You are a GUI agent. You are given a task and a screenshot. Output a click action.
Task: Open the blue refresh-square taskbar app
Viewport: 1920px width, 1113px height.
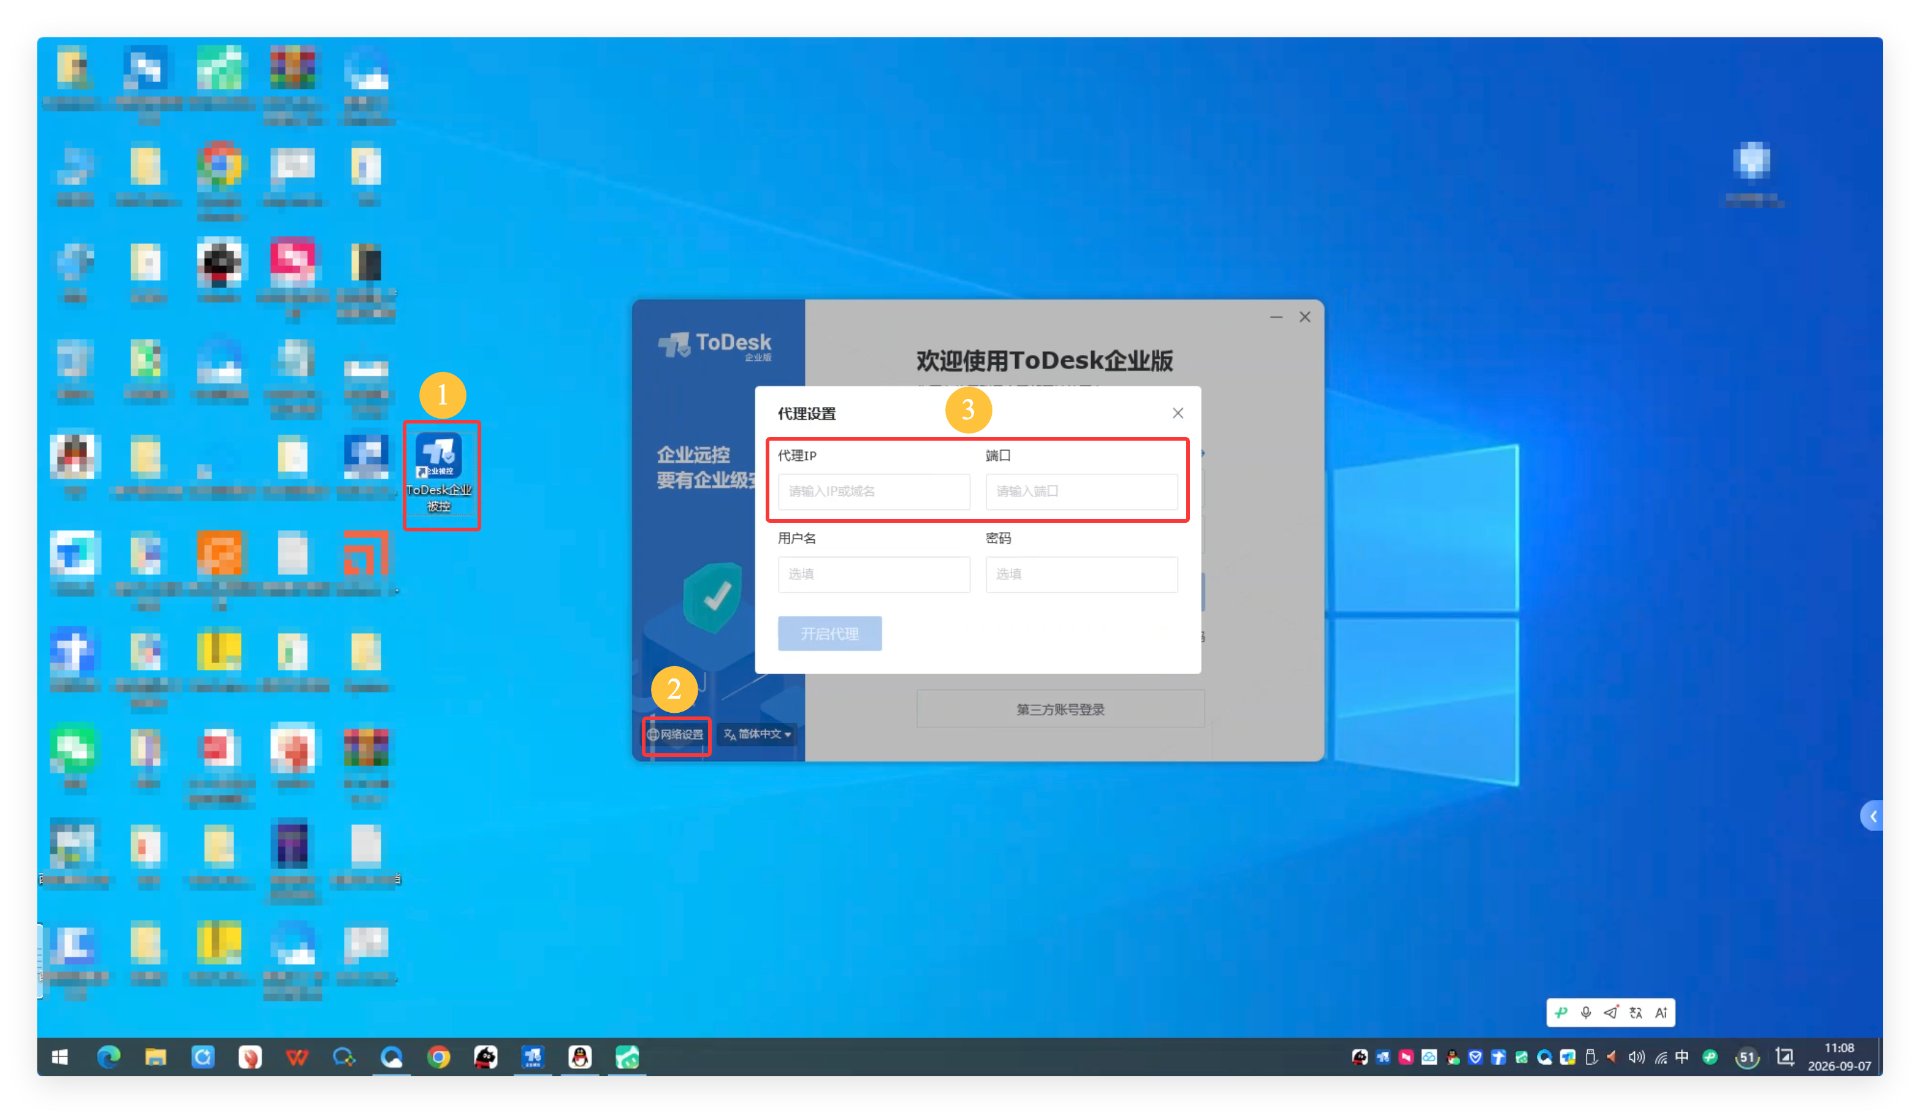[203, 1057]
